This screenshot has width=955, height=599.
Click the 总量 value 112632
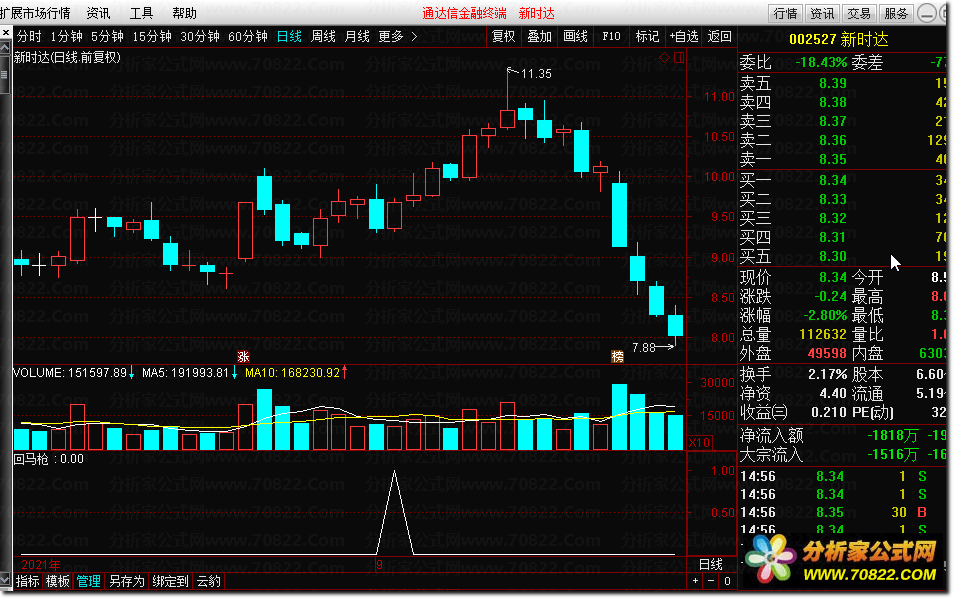(823, 335)
